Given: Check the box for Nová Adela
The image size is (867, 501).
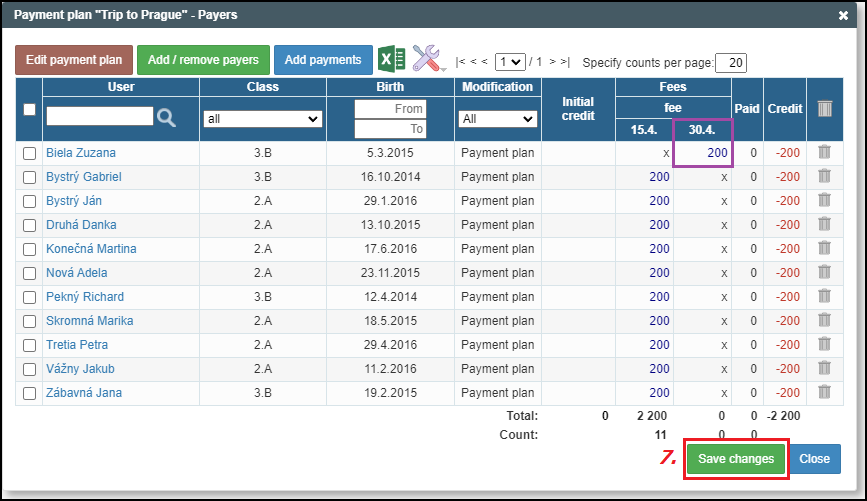Looking at the screenshot, I should 29,273.
